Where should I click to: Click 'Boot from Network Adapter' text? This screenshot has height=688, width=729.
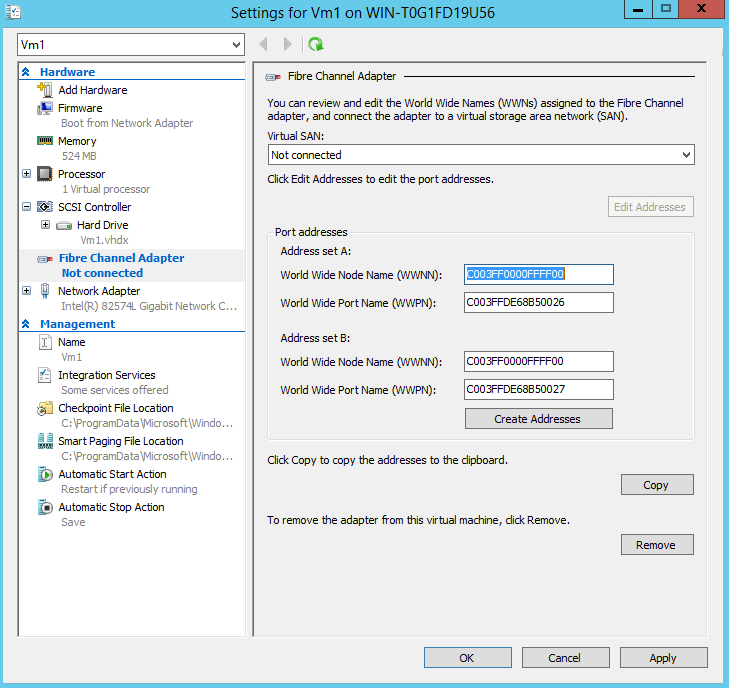pyautogui.click(x=127, y=123)
